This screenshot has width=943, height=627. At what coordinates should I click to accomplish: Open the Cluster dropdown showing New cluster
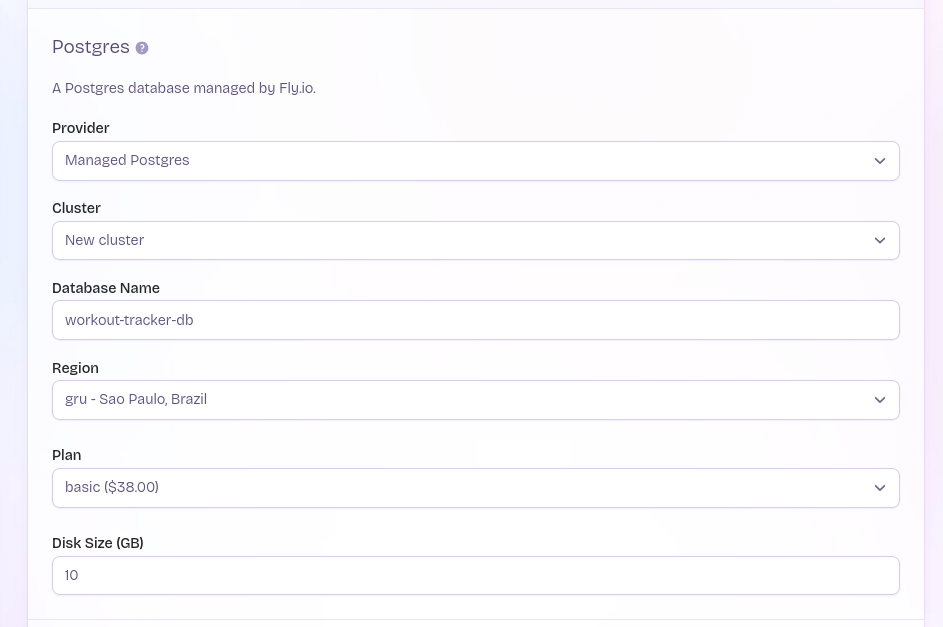click(476, 240)
